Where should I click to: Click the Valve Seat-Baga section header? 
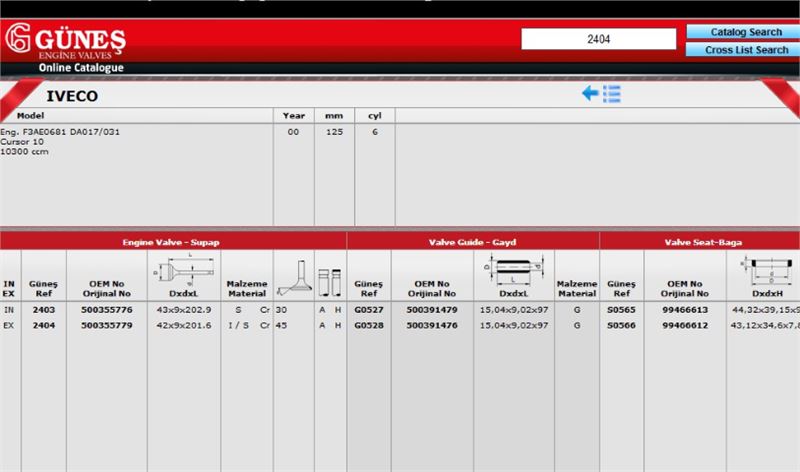tap(703, 242)
